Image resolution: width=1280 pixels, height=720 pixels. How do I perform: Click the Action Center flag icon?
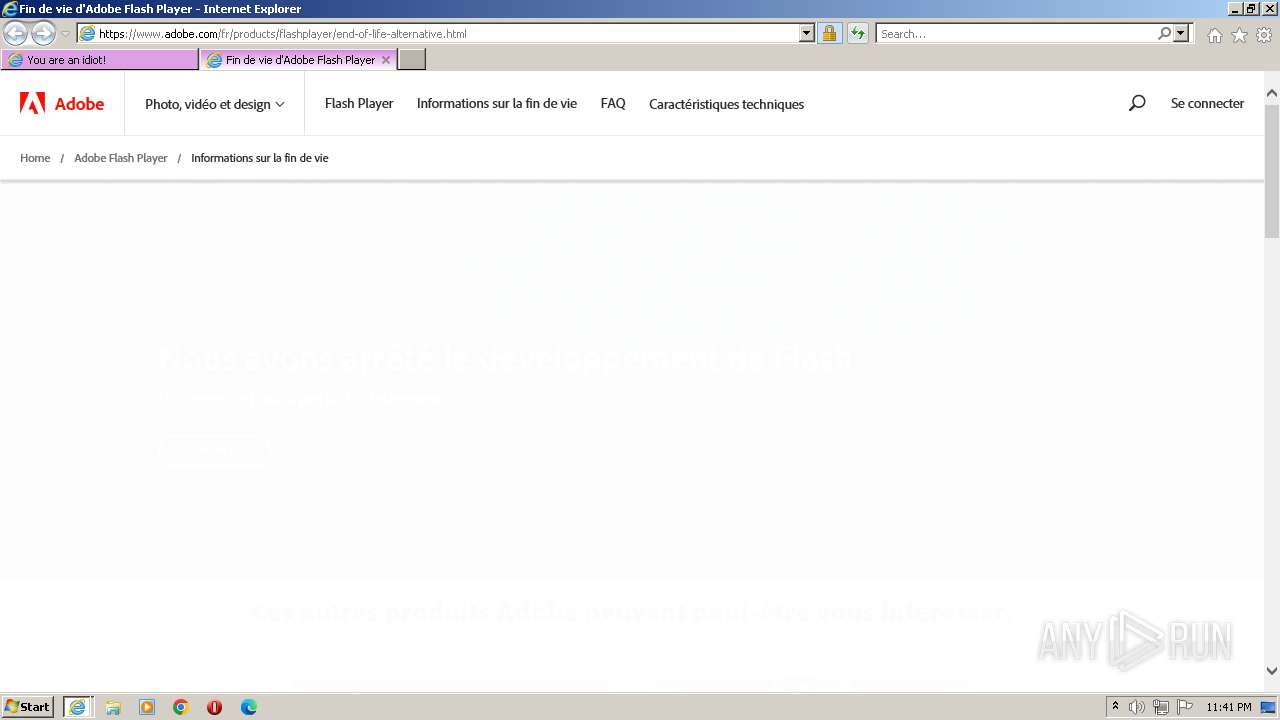coord(1185,707)
